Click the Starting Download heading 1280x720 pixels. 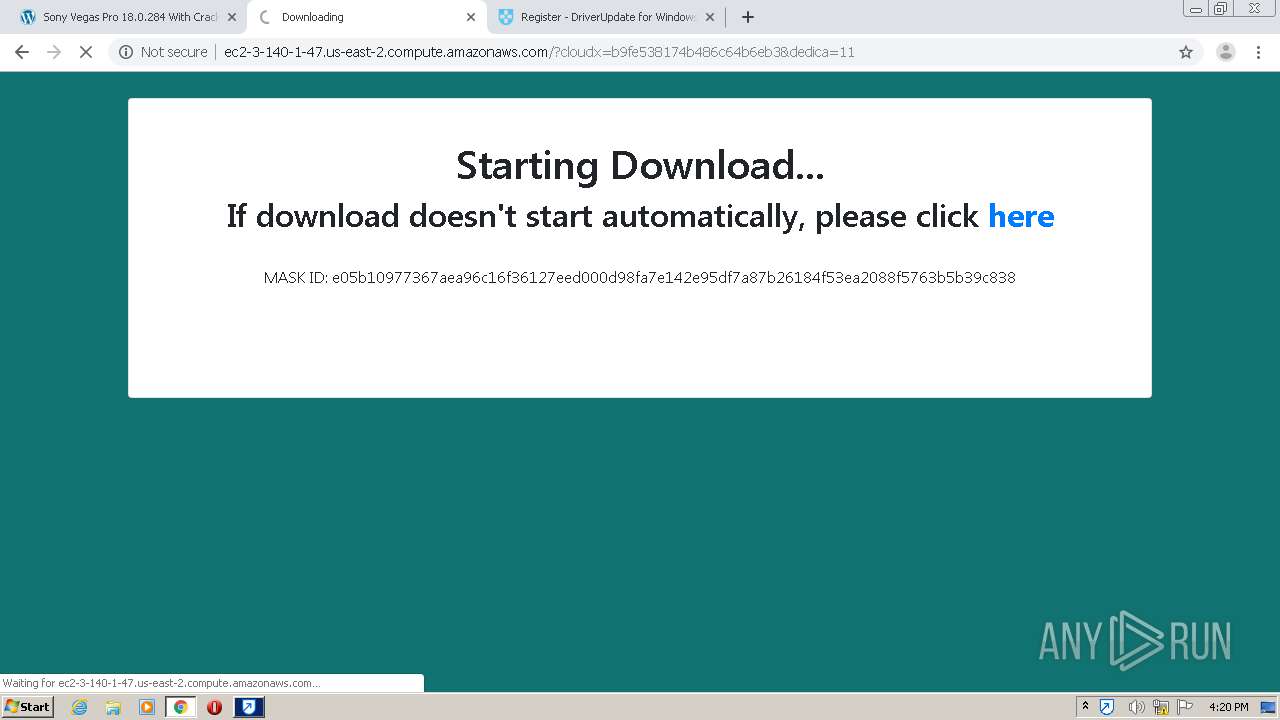(640, 165)
